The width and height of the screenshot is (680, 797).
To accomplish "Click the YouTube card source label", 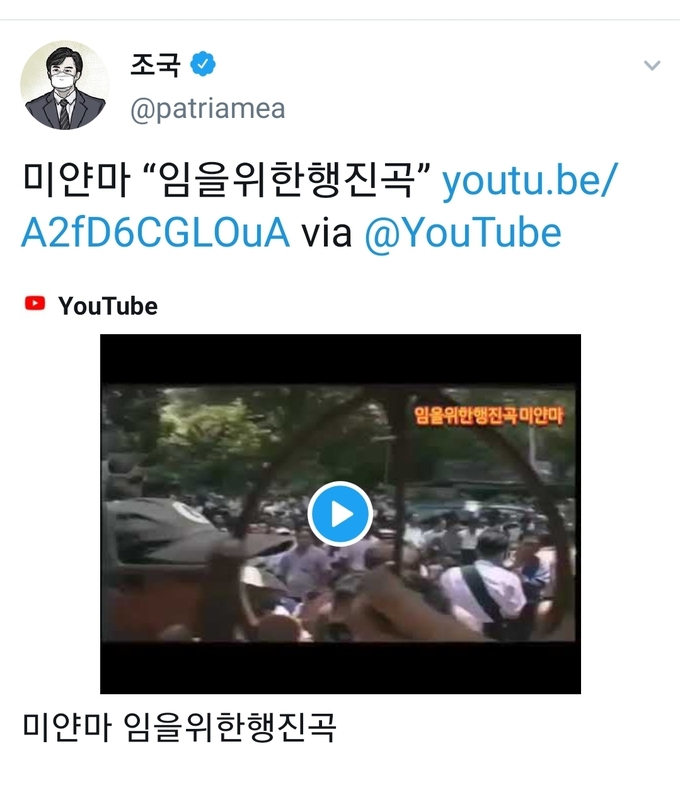I will [108, 306].
